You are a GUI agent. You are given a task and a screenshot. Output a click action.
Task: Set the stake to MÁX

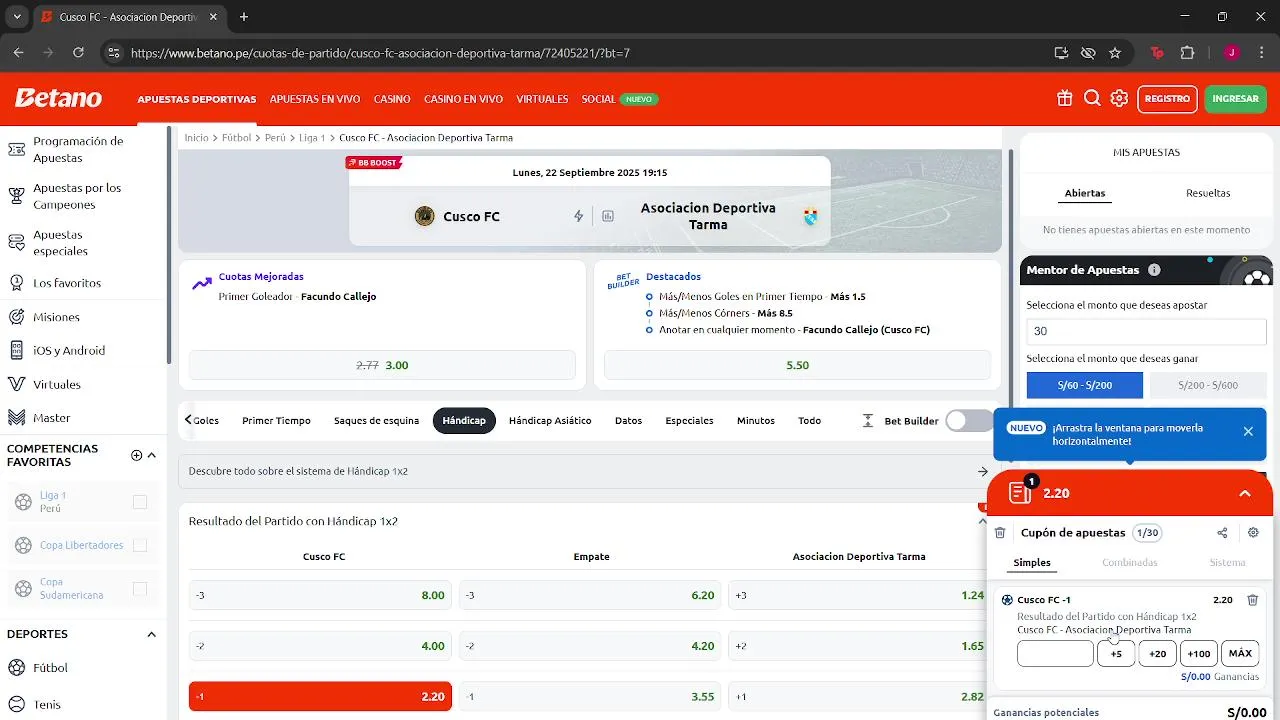(x=1240, y=654)
